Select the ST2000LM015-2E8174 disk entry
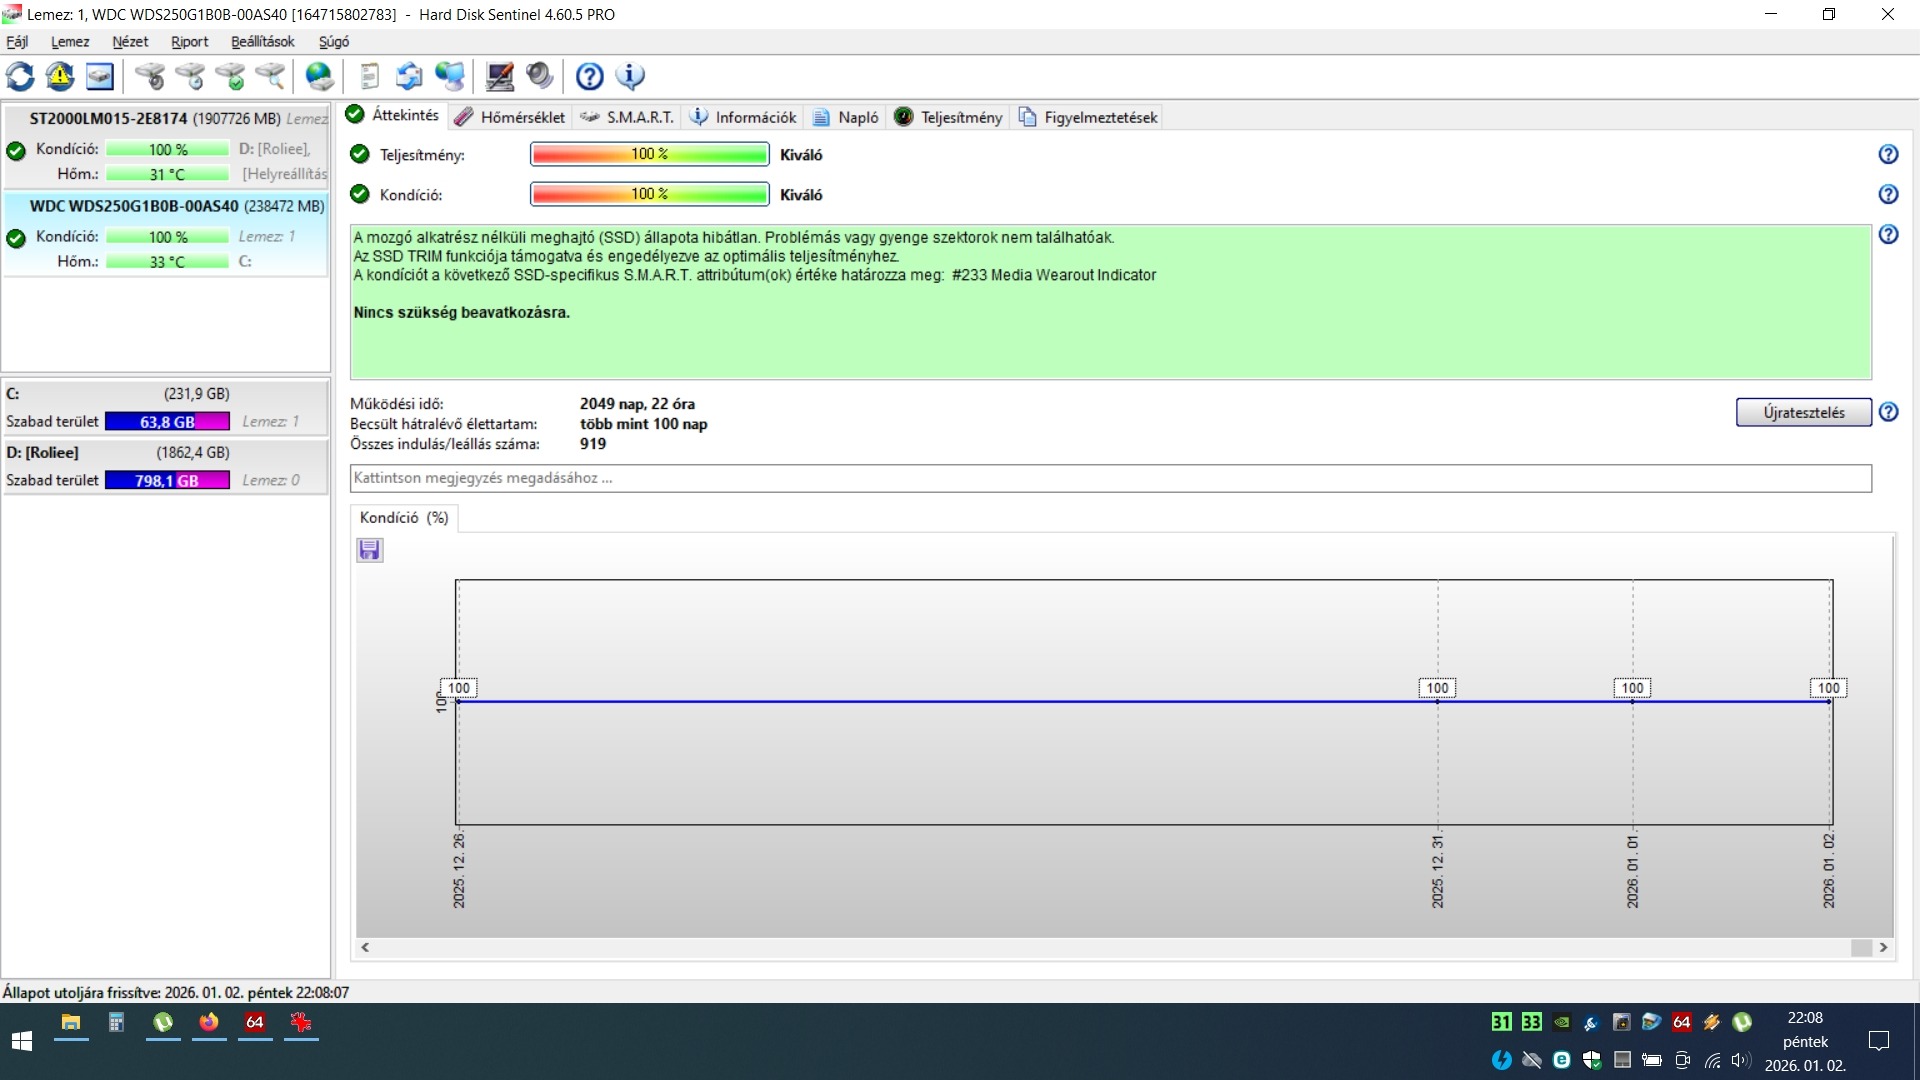The width and height of the screenshot is (1920, 1080). [108, 118]
